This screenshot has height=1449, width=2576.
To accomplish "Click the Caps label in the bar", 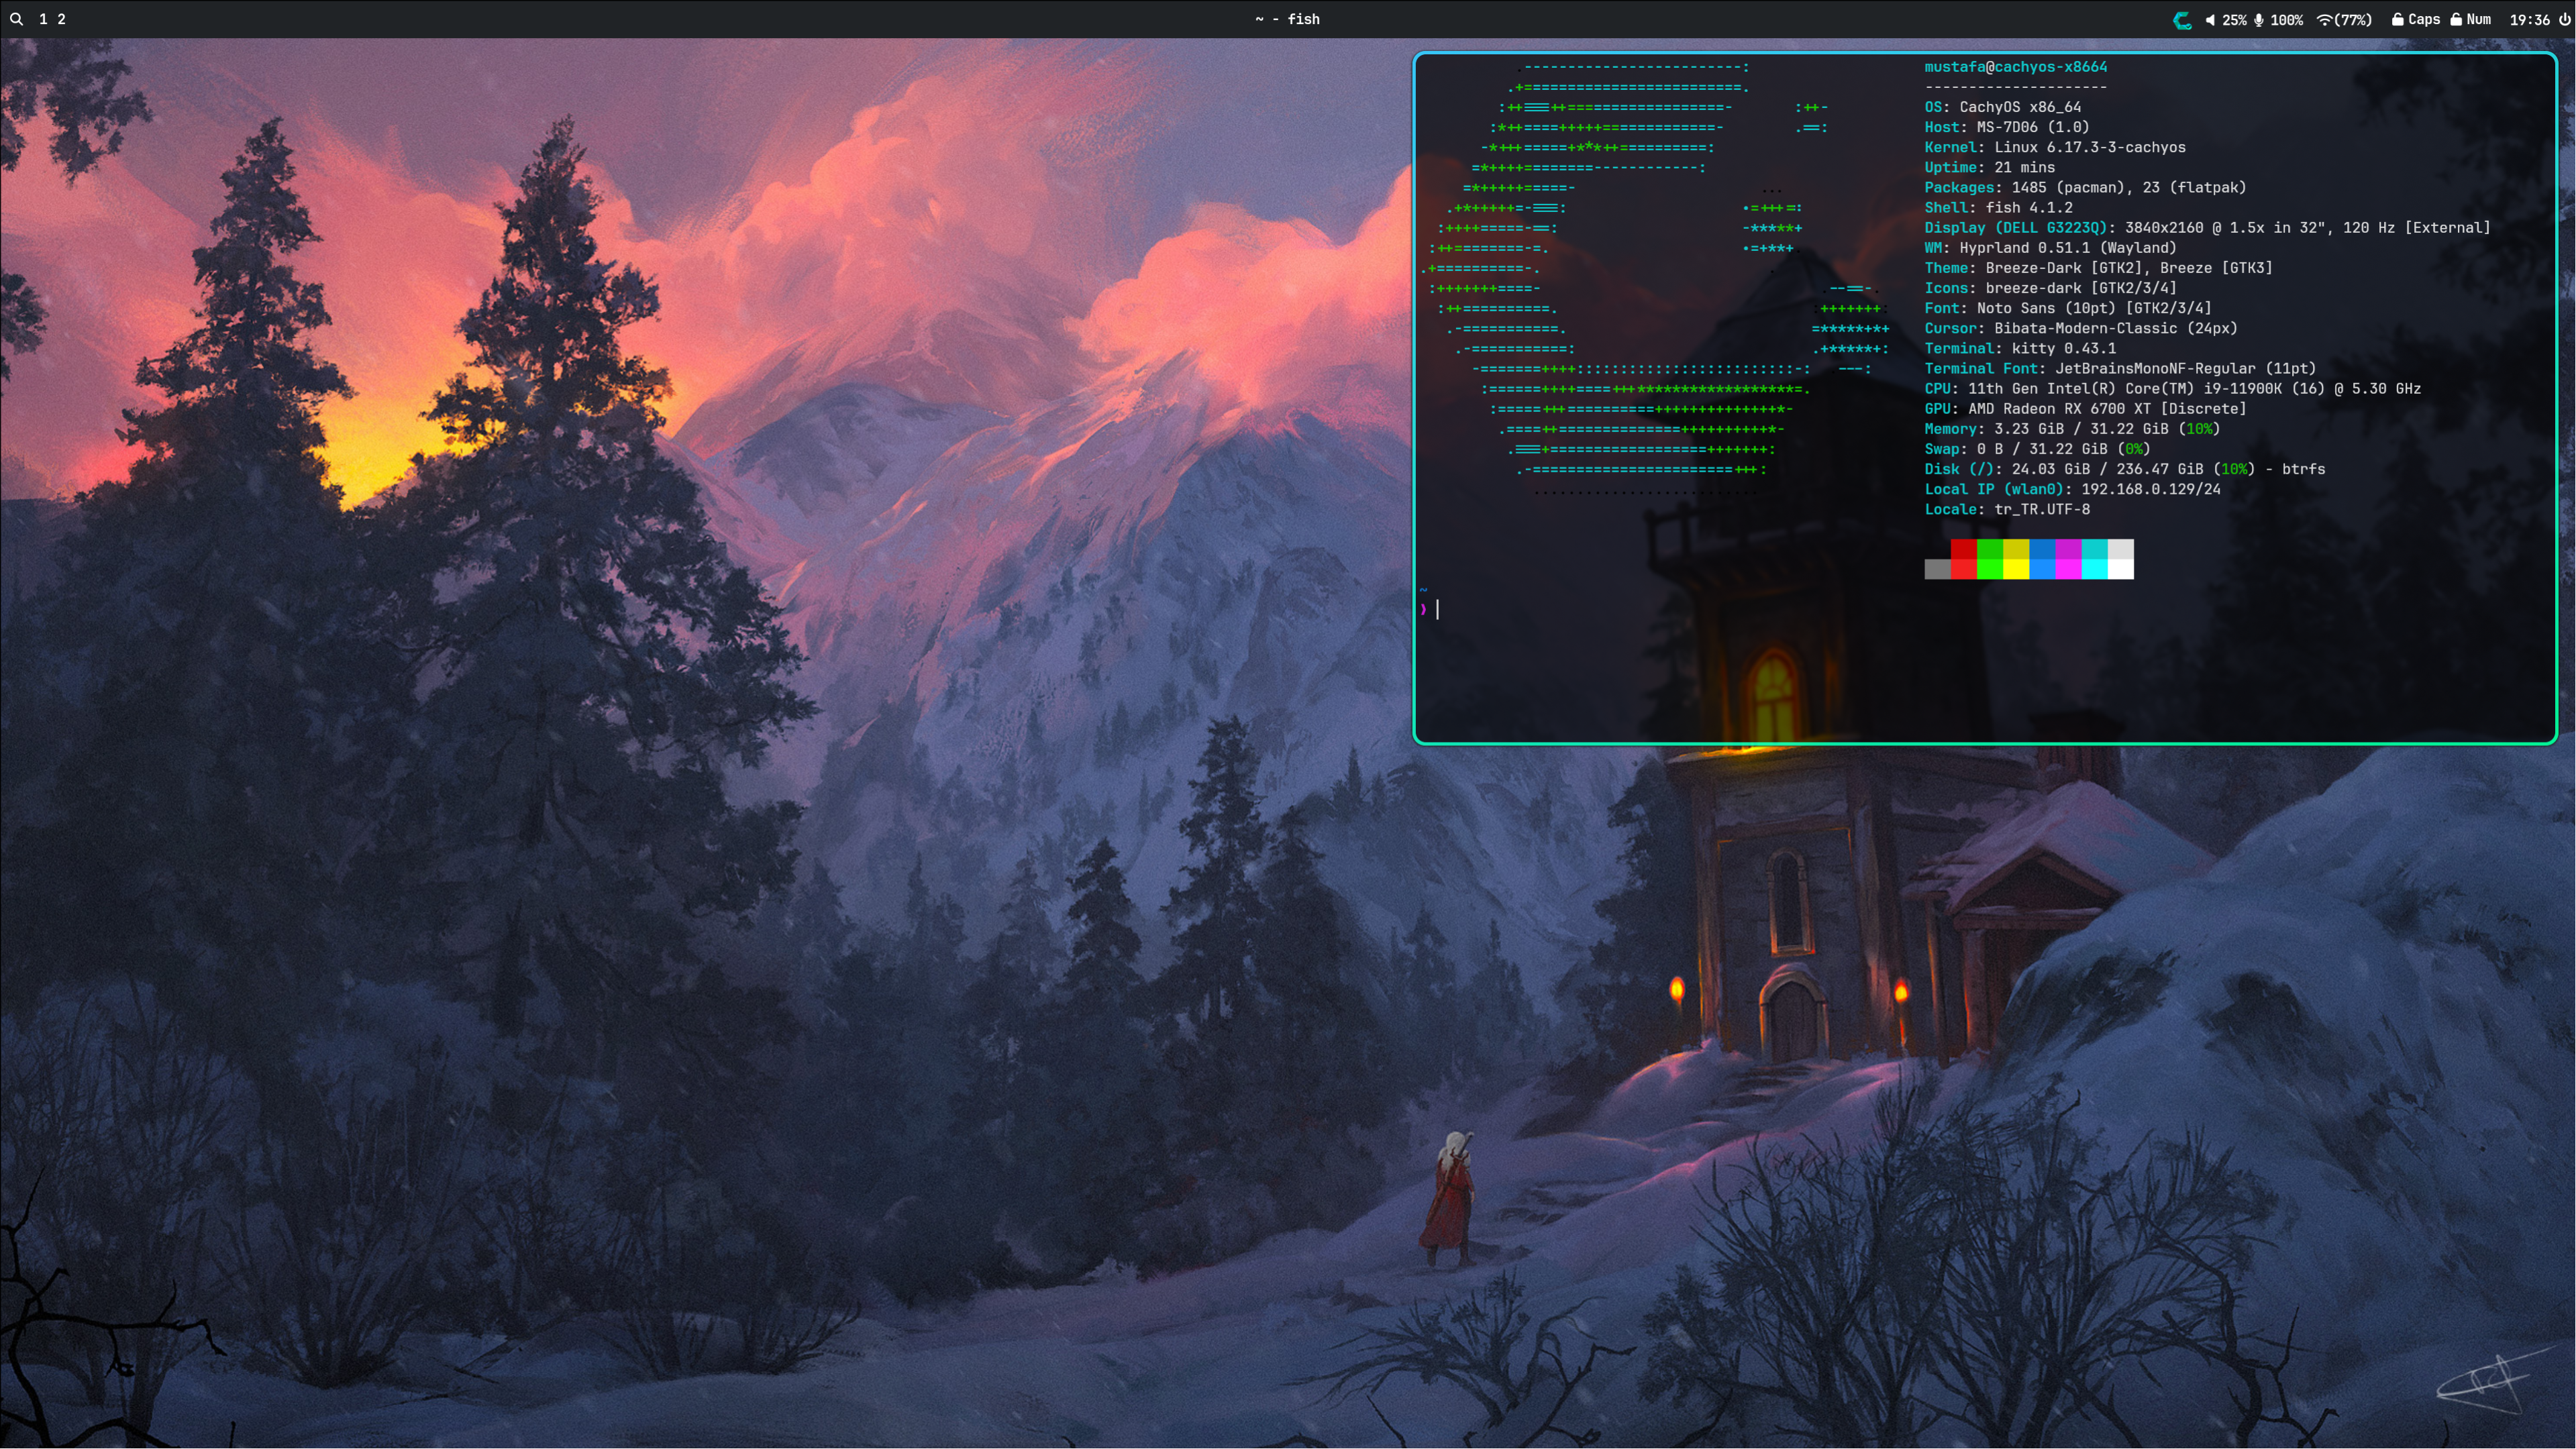I will 2424,19.
